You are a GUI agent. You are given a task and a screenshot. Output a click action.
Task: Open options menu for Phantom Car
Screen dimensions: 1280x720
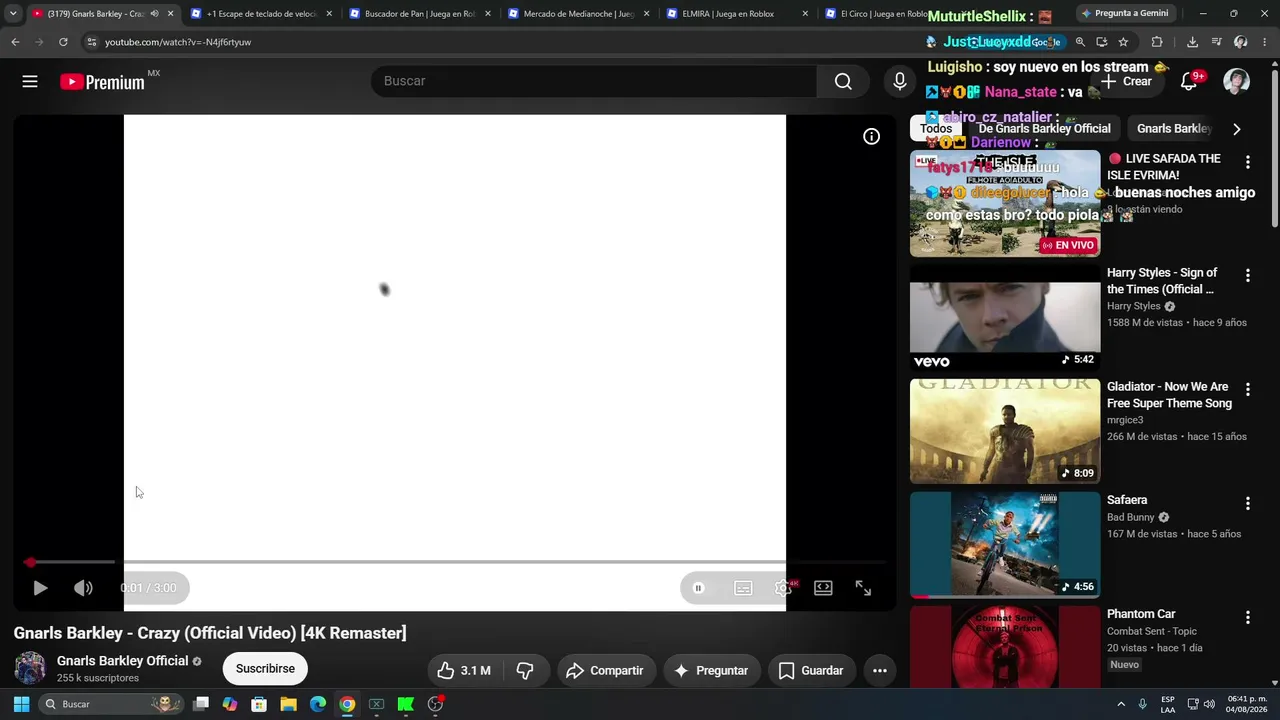[1247, 617]
